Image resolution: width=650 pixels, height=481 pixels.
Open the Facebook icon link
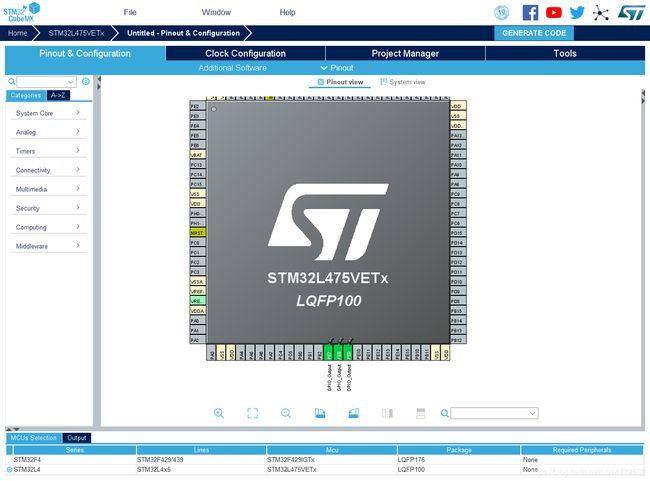pyautogui.click(x=530, y=12)
